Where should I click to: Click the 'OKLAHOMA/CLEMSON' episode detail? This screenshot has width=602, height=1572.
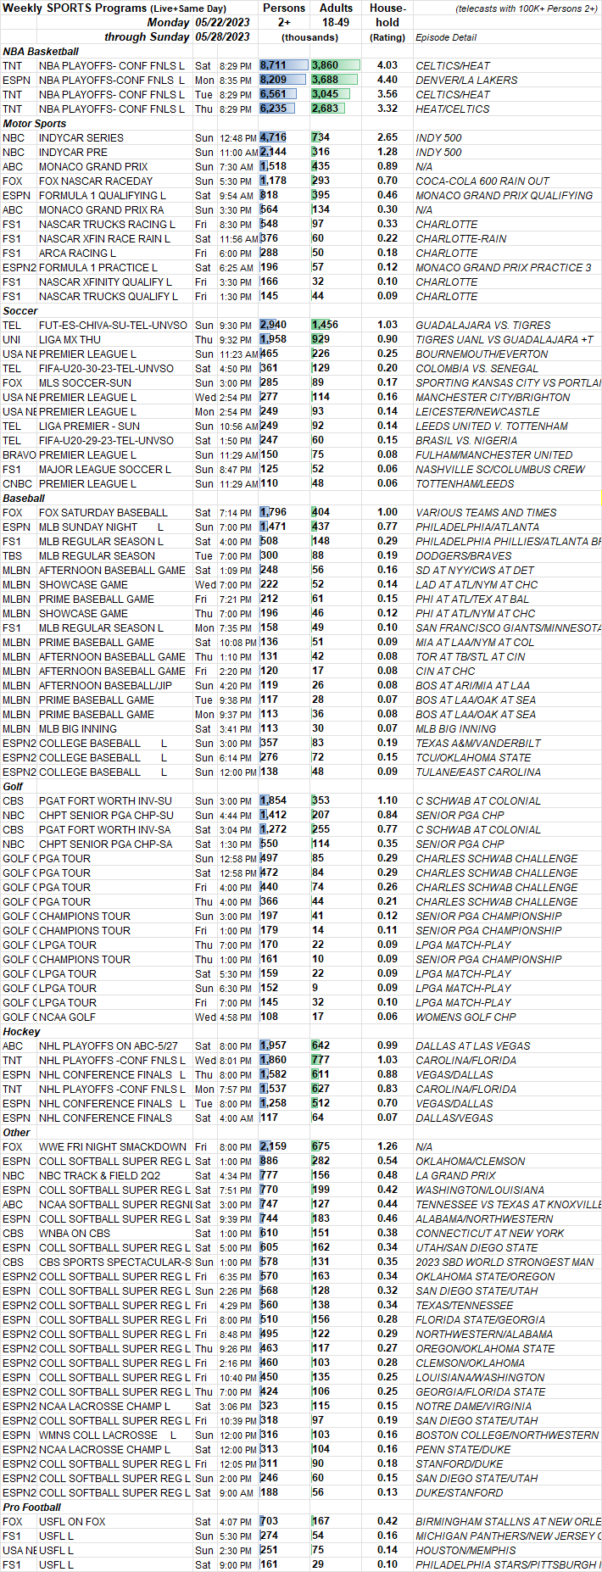pyautogui.click(x=465, y=1161)
